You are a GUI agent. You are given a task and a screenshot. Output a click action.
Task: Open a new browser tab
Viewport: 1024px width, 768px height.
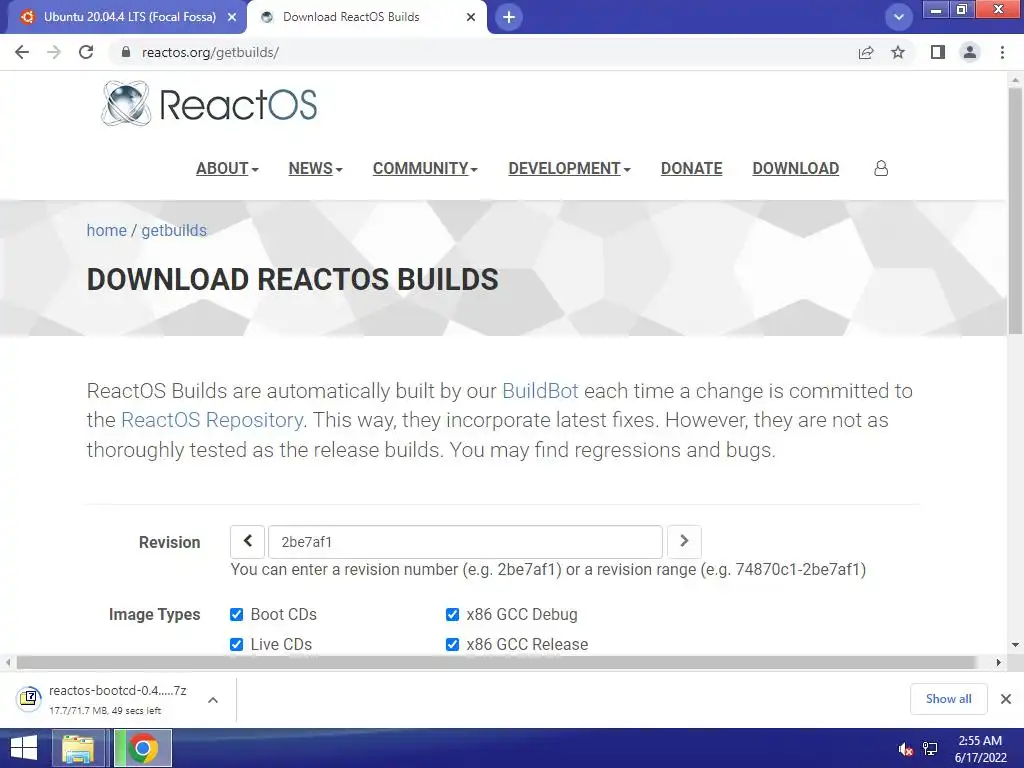[x=509, y=17]
